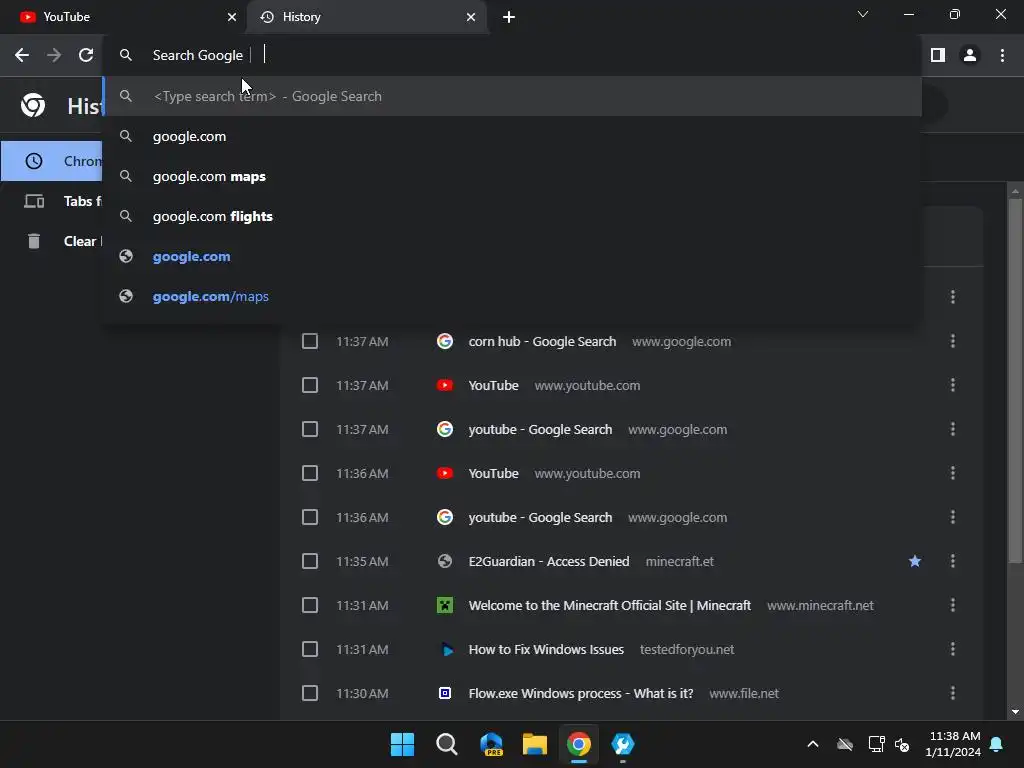Open Tabs from other devices in the sidebar
The width and height of the screenshot is (1024, 768).
pyautogui.click(x=52, y=201)
